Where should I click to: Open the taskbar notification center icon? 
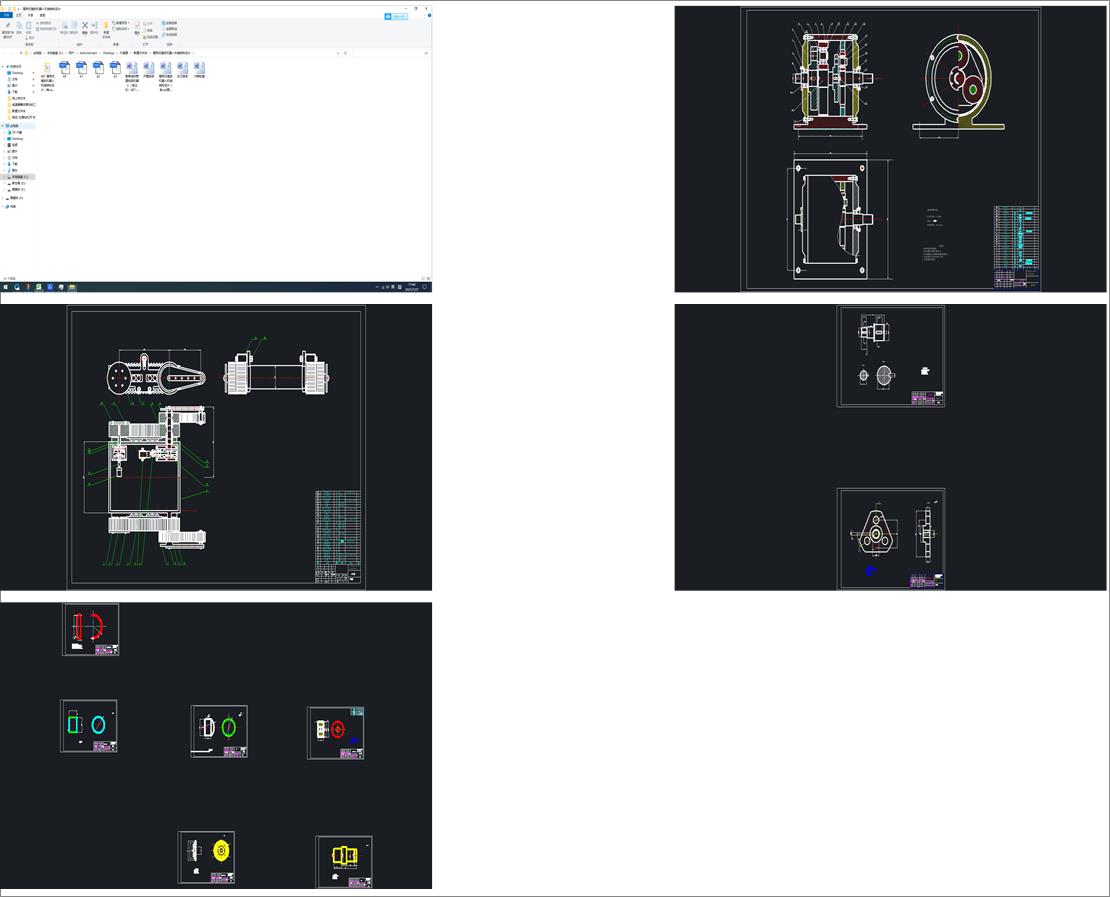[425, 287]
